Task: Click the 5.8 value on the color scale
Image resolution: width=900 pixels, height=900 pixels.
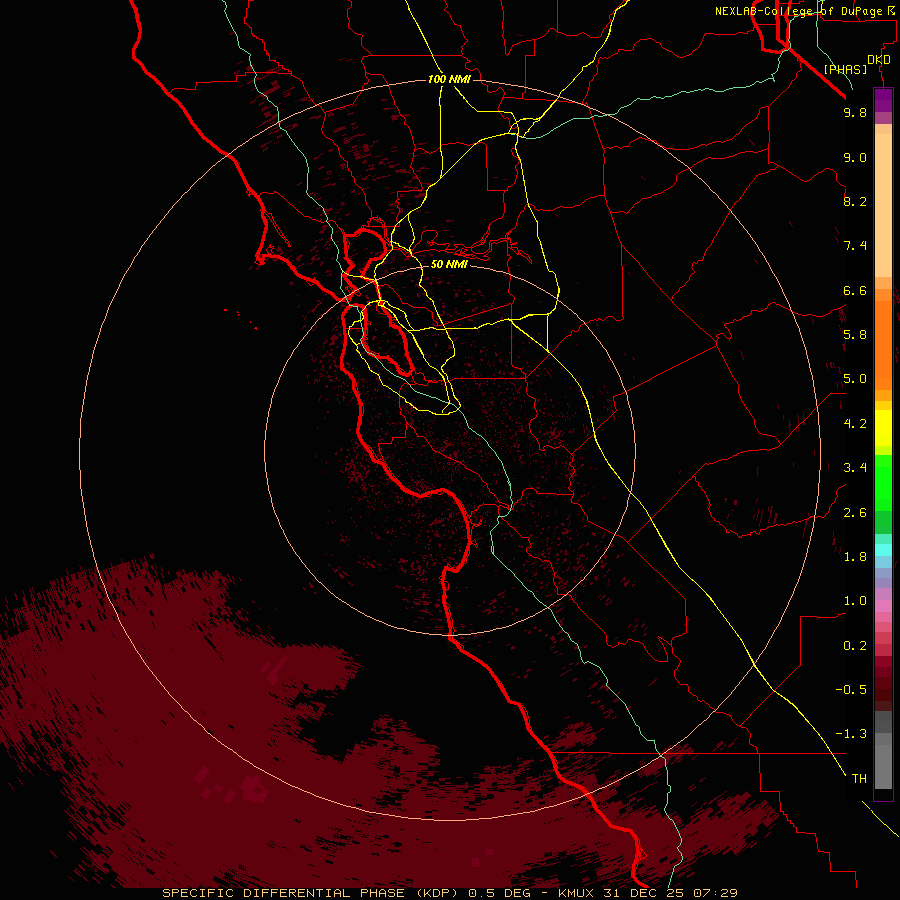Action: (855, 335)
